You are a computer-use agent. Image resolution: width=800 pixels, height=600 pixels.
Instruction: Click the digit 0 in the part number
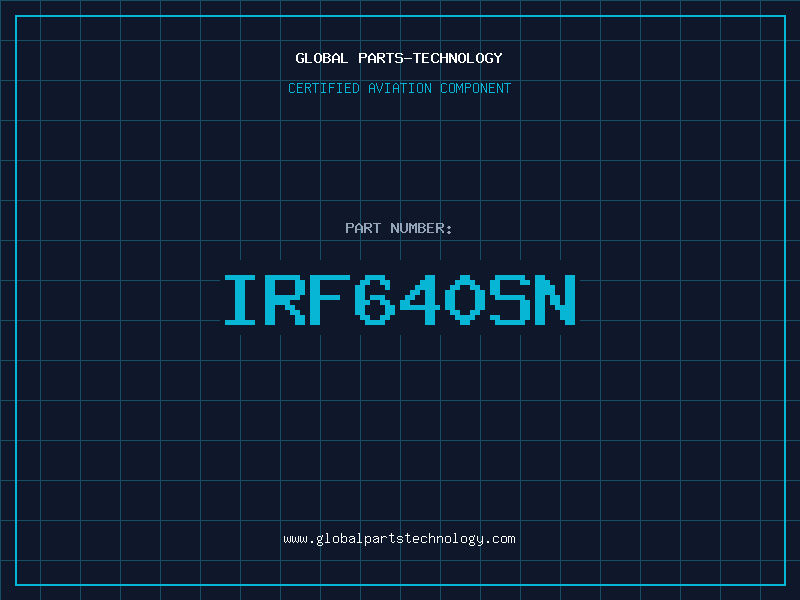click(x=466, y=300)
